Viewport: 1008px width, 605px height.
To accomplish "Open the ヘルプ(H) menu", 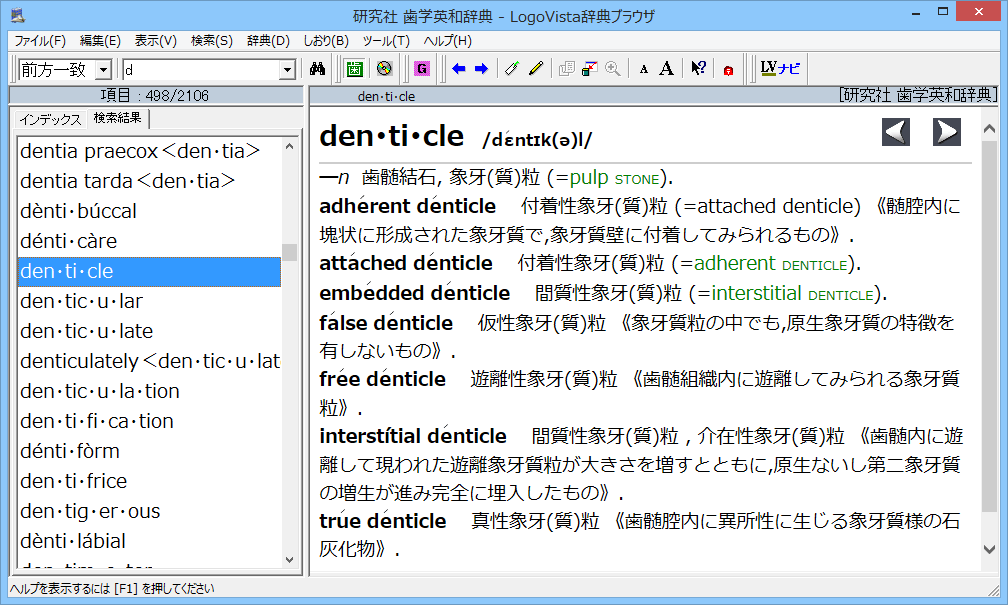I will click(447, 41).
